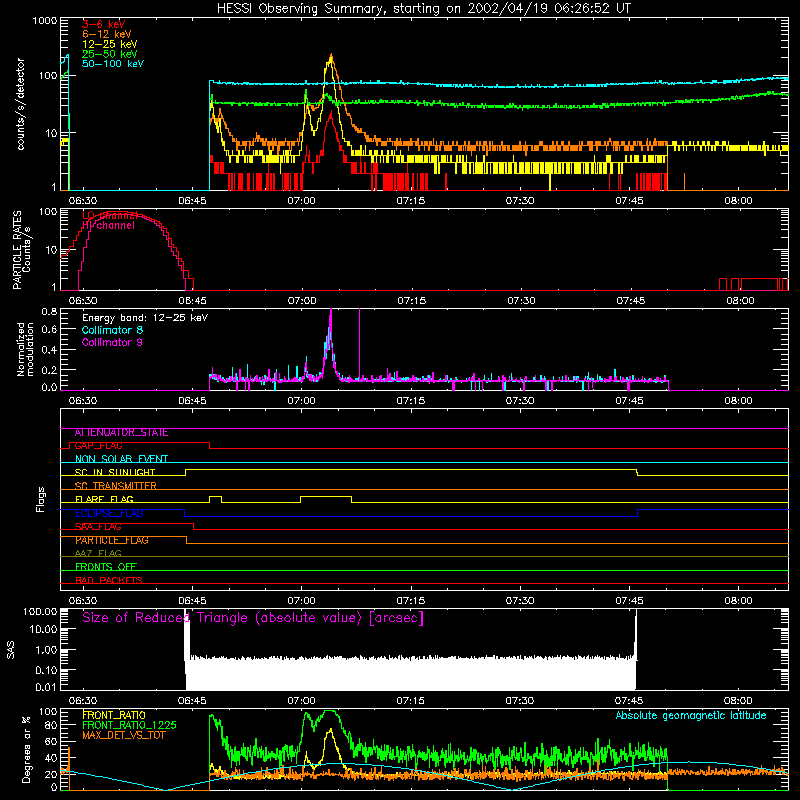Select the FRONT_RATIO_1225 legend label

point(130,725)
